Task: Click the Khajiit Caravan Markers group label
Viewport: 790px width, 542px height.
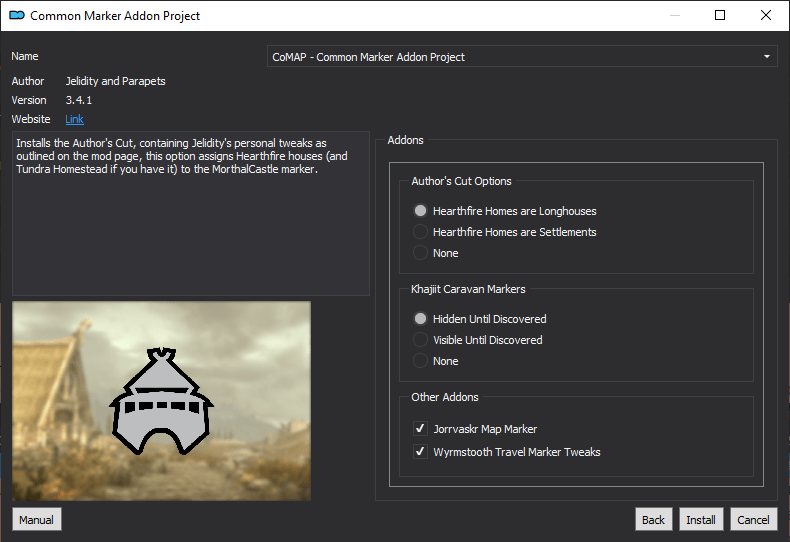Action: [x=468, y=289]
